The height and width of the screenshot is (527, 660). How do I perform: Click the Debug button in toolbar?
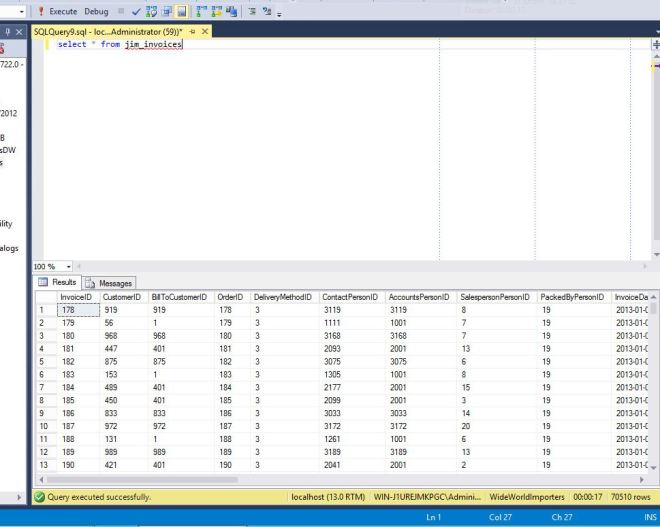[97, 11]
